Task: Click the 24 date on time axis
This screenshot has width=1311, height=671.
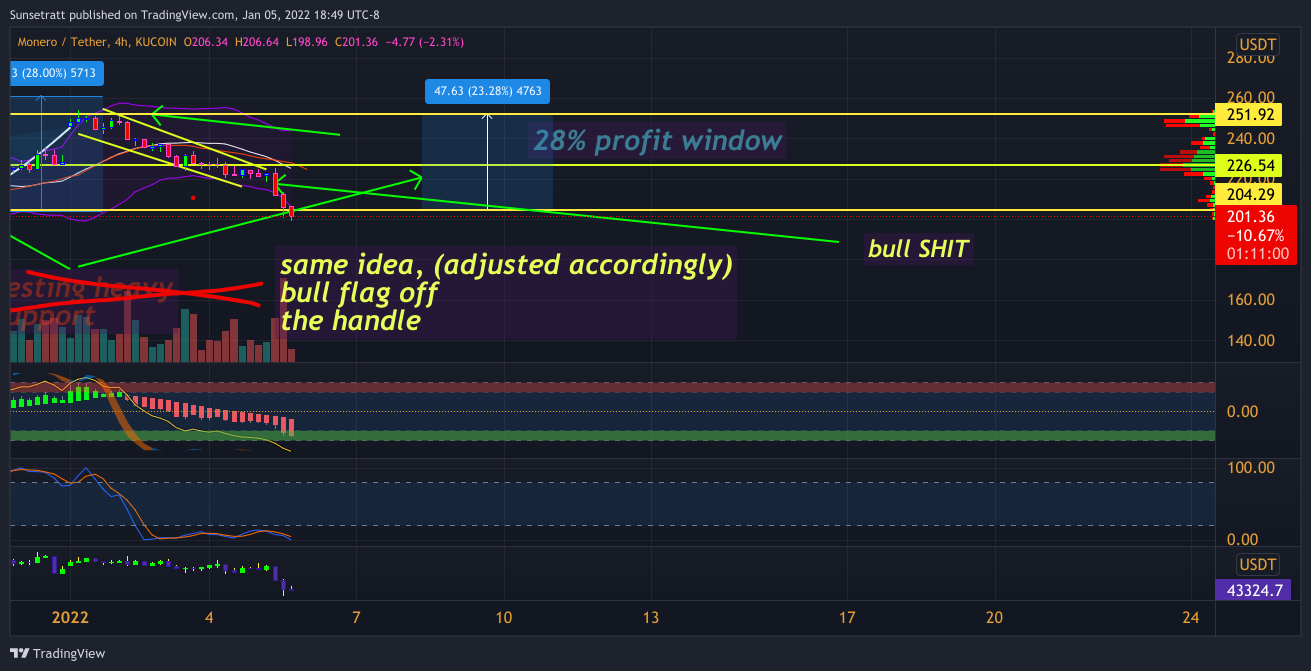Action: [1191, 617]
